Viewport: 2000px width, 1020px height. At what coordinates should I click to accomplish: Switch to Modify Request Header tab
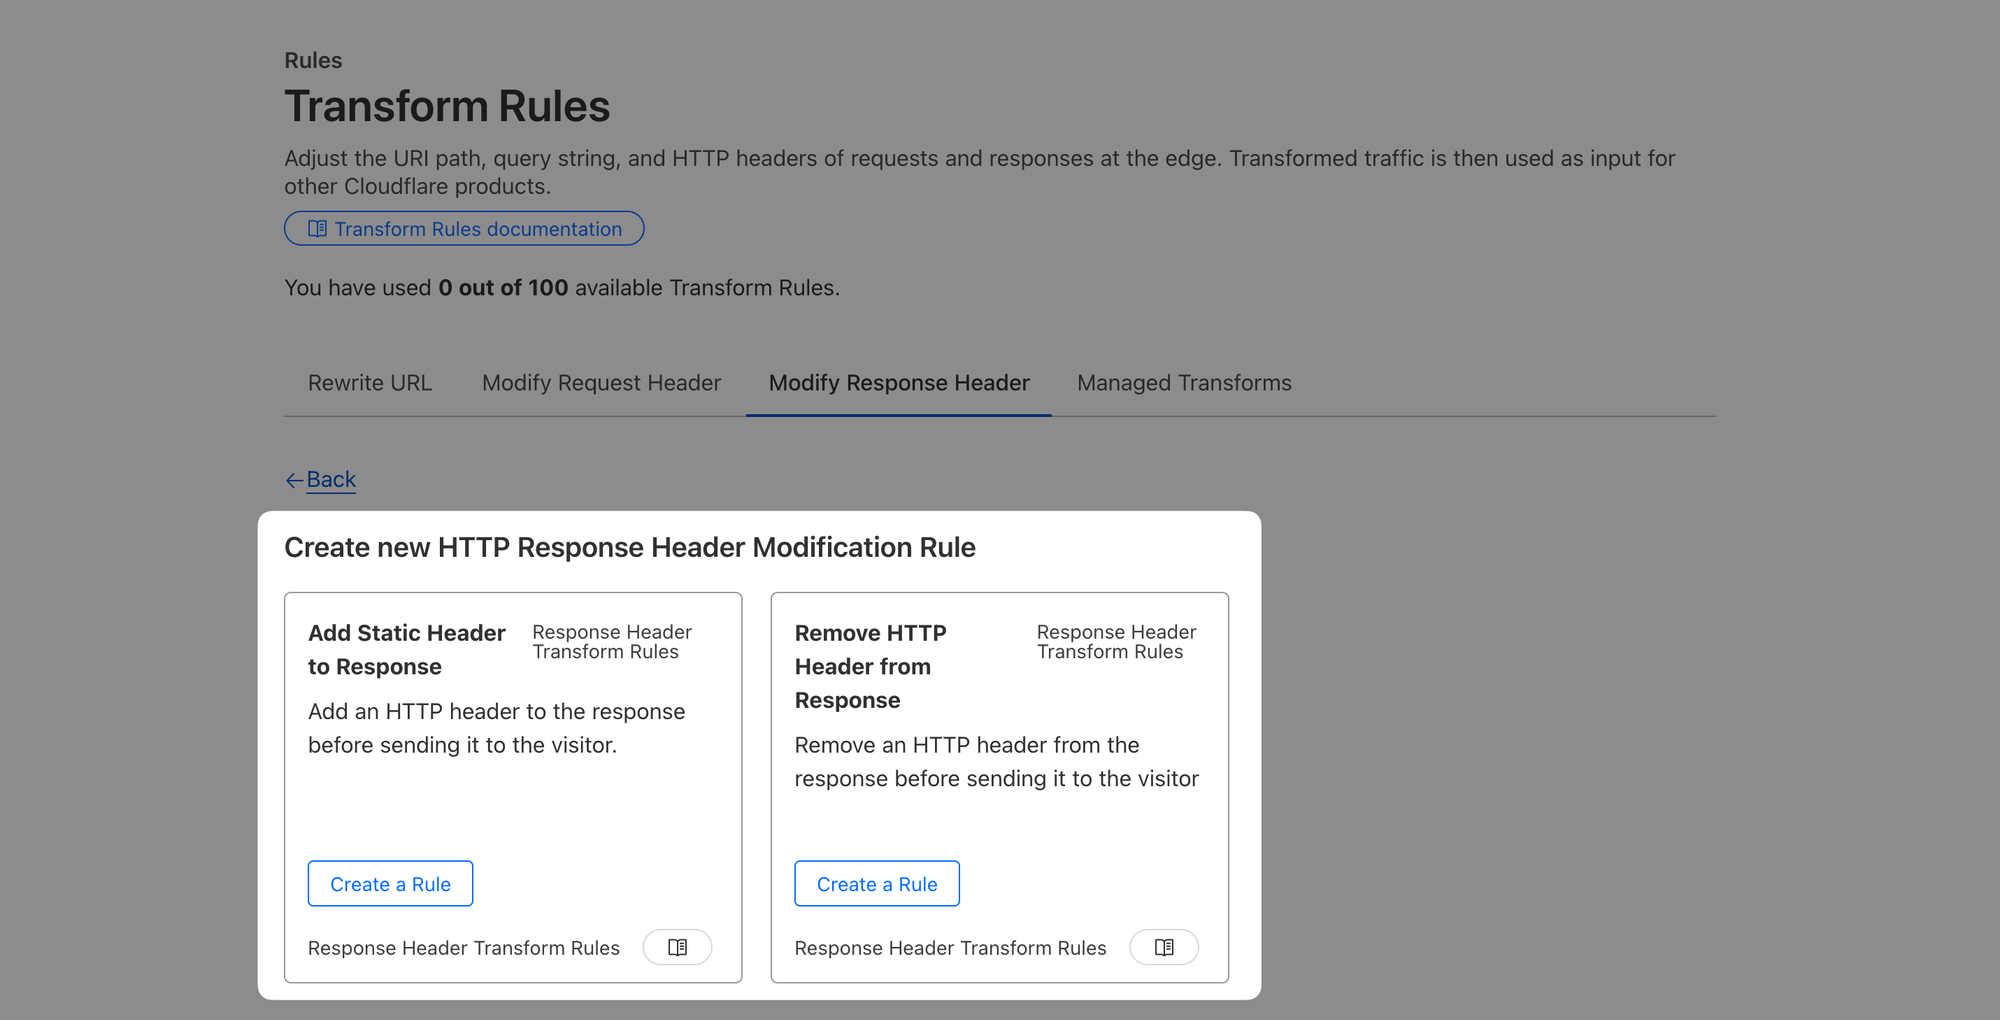(601, 383)
